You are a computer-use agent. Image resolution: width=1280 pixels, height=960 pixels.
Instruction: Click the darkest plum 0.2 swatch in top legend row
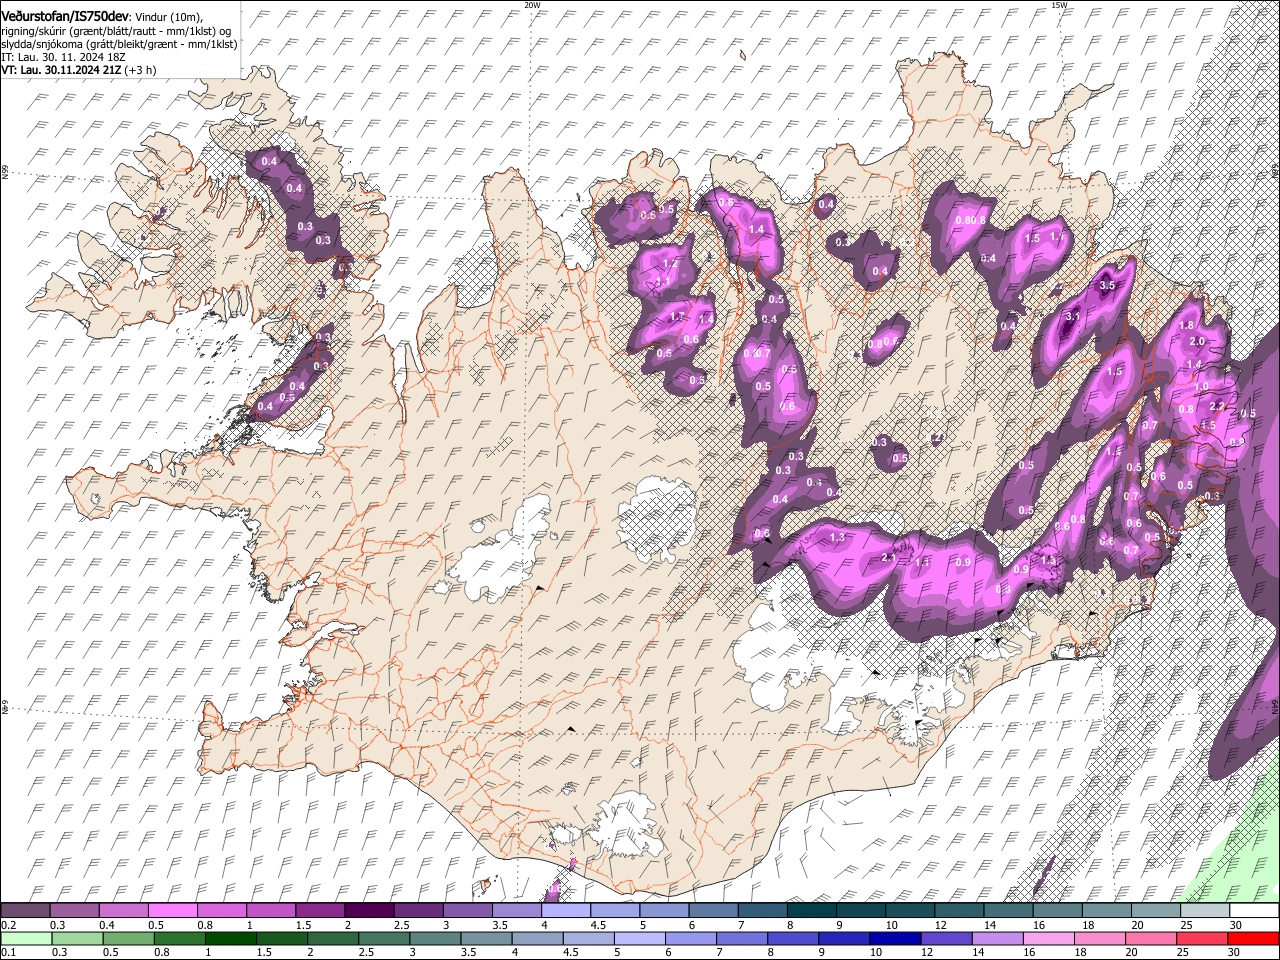tap(25, 911)
